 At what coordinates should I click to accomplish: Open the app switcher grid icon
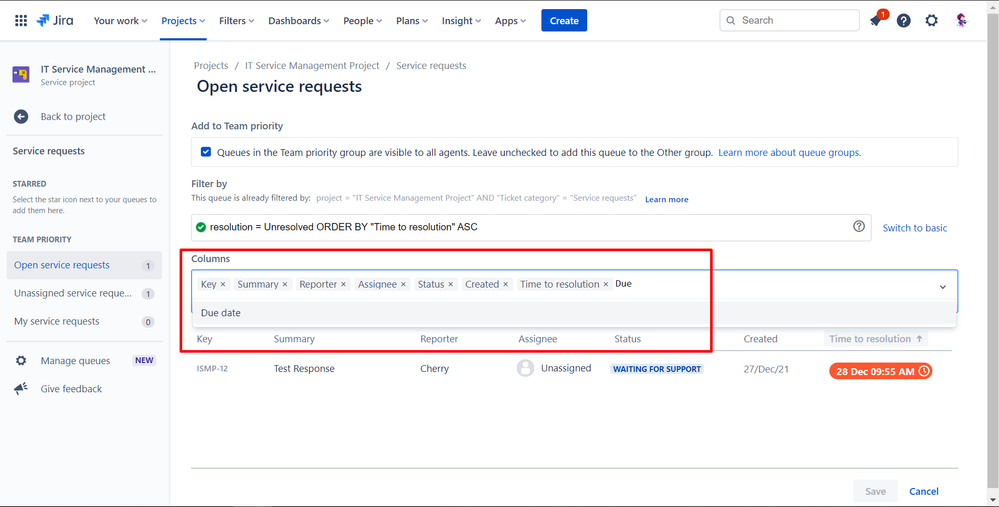point(21,20)
